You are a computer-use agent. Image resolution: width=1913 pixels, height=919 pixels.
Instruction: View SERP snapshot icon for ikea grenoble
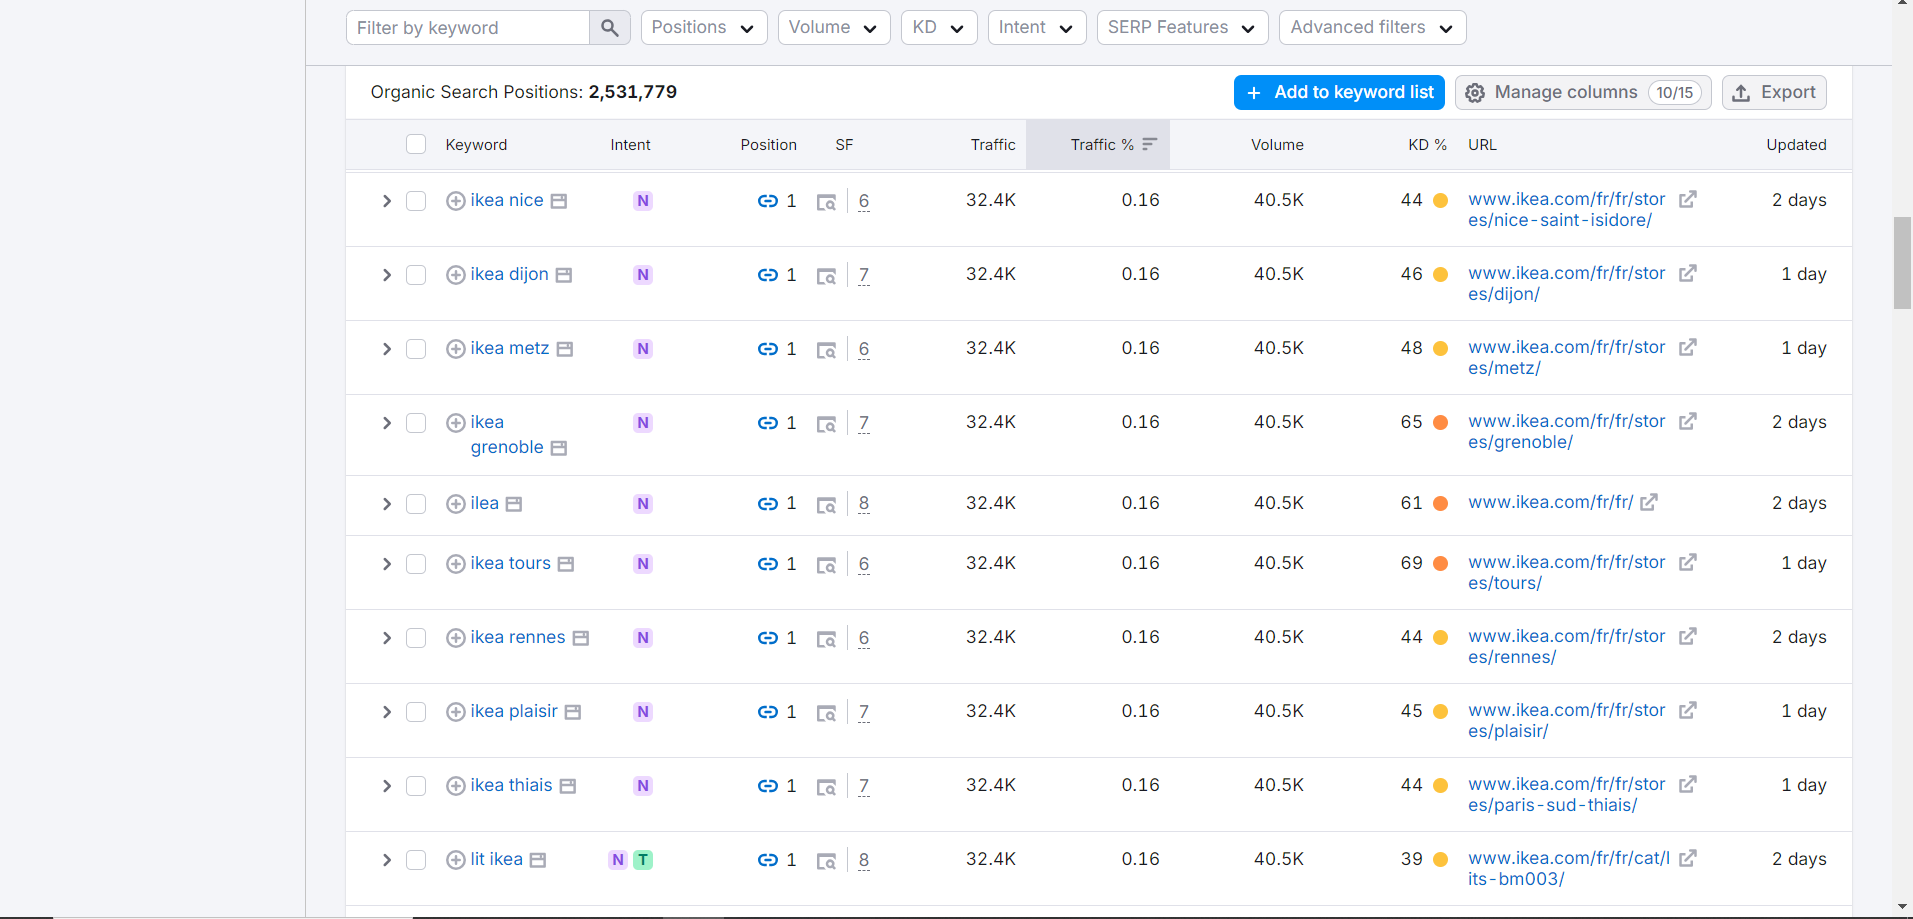click(x=826, y=424)
